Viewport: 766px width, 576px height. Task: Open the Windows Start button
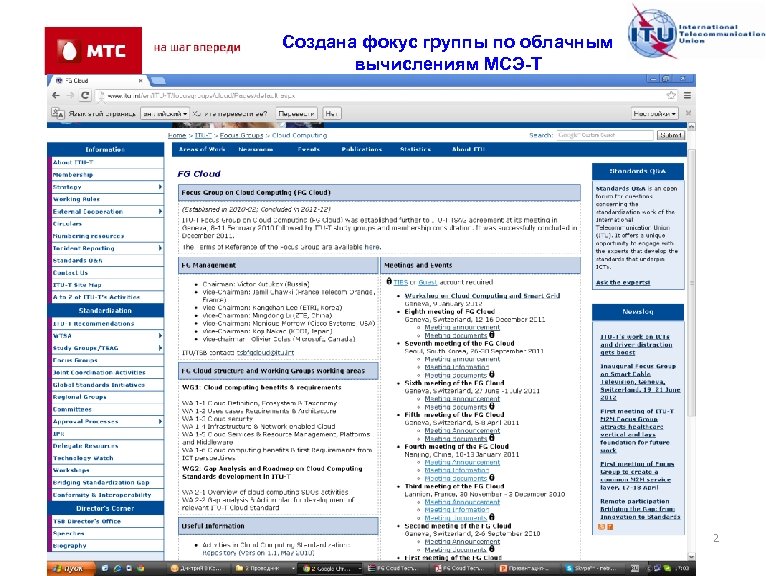(71, 569)
